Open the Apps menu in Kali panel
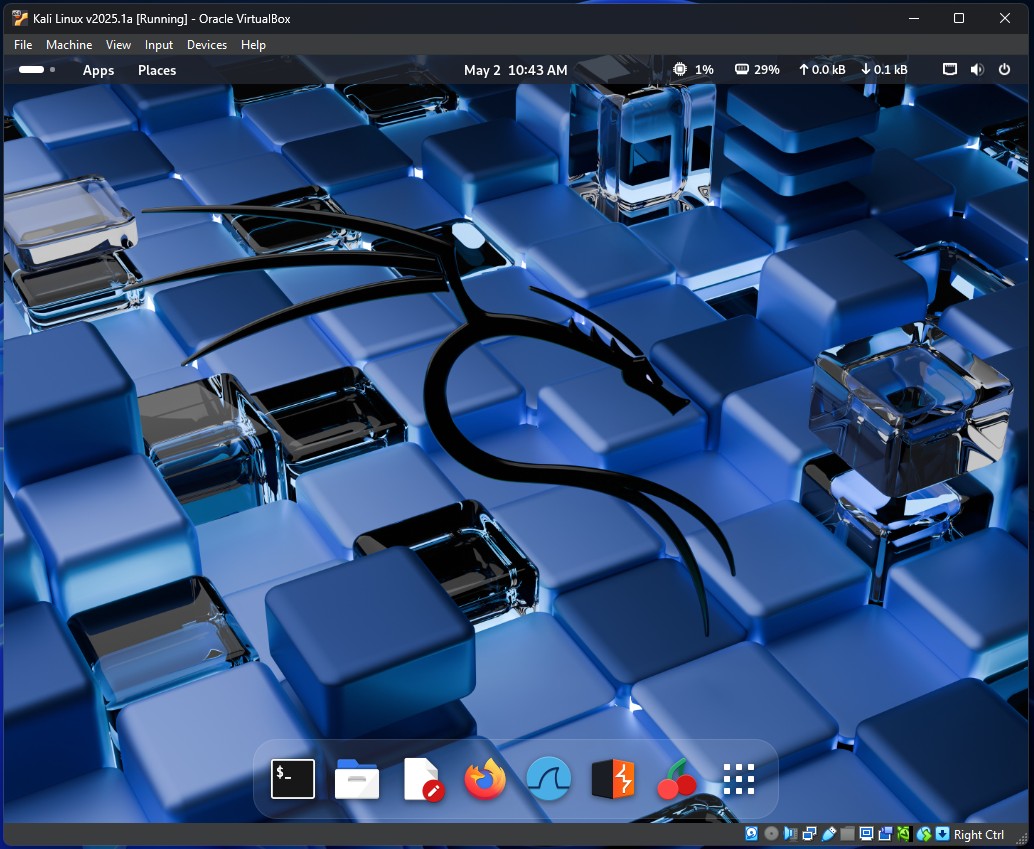1034x849 pixels. (98, 70)
